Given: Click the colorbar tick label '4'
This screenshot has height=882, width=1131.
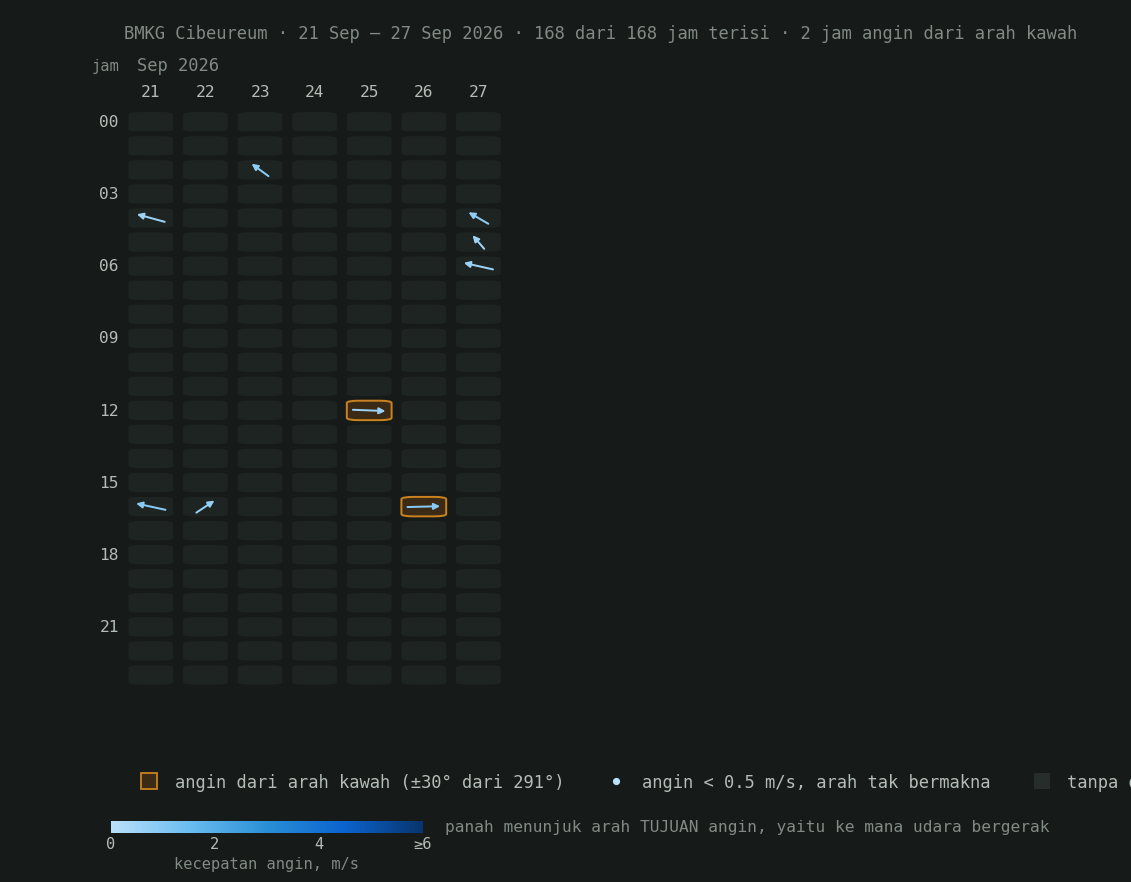Looking at the screenshot, I should [319, 844].
